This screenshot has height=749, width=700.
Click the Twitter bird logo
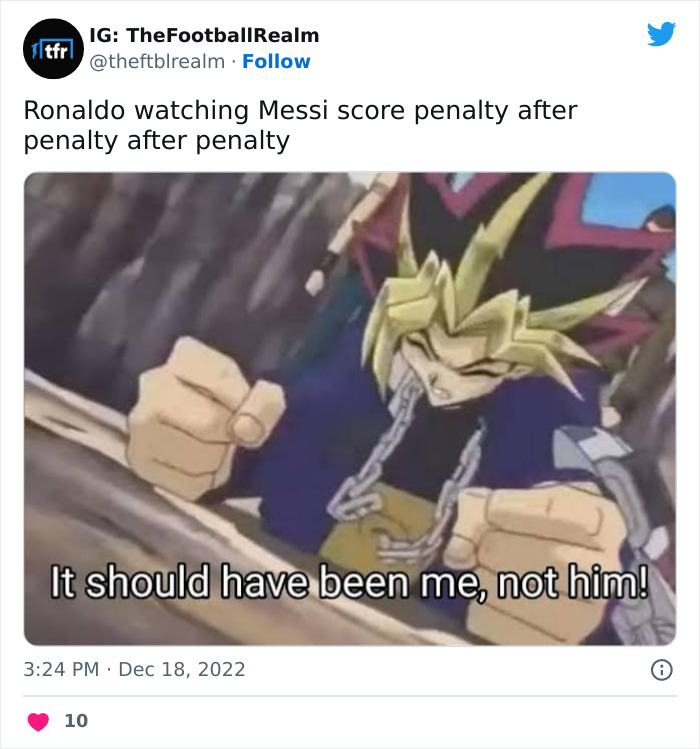[x=661, y=34]
